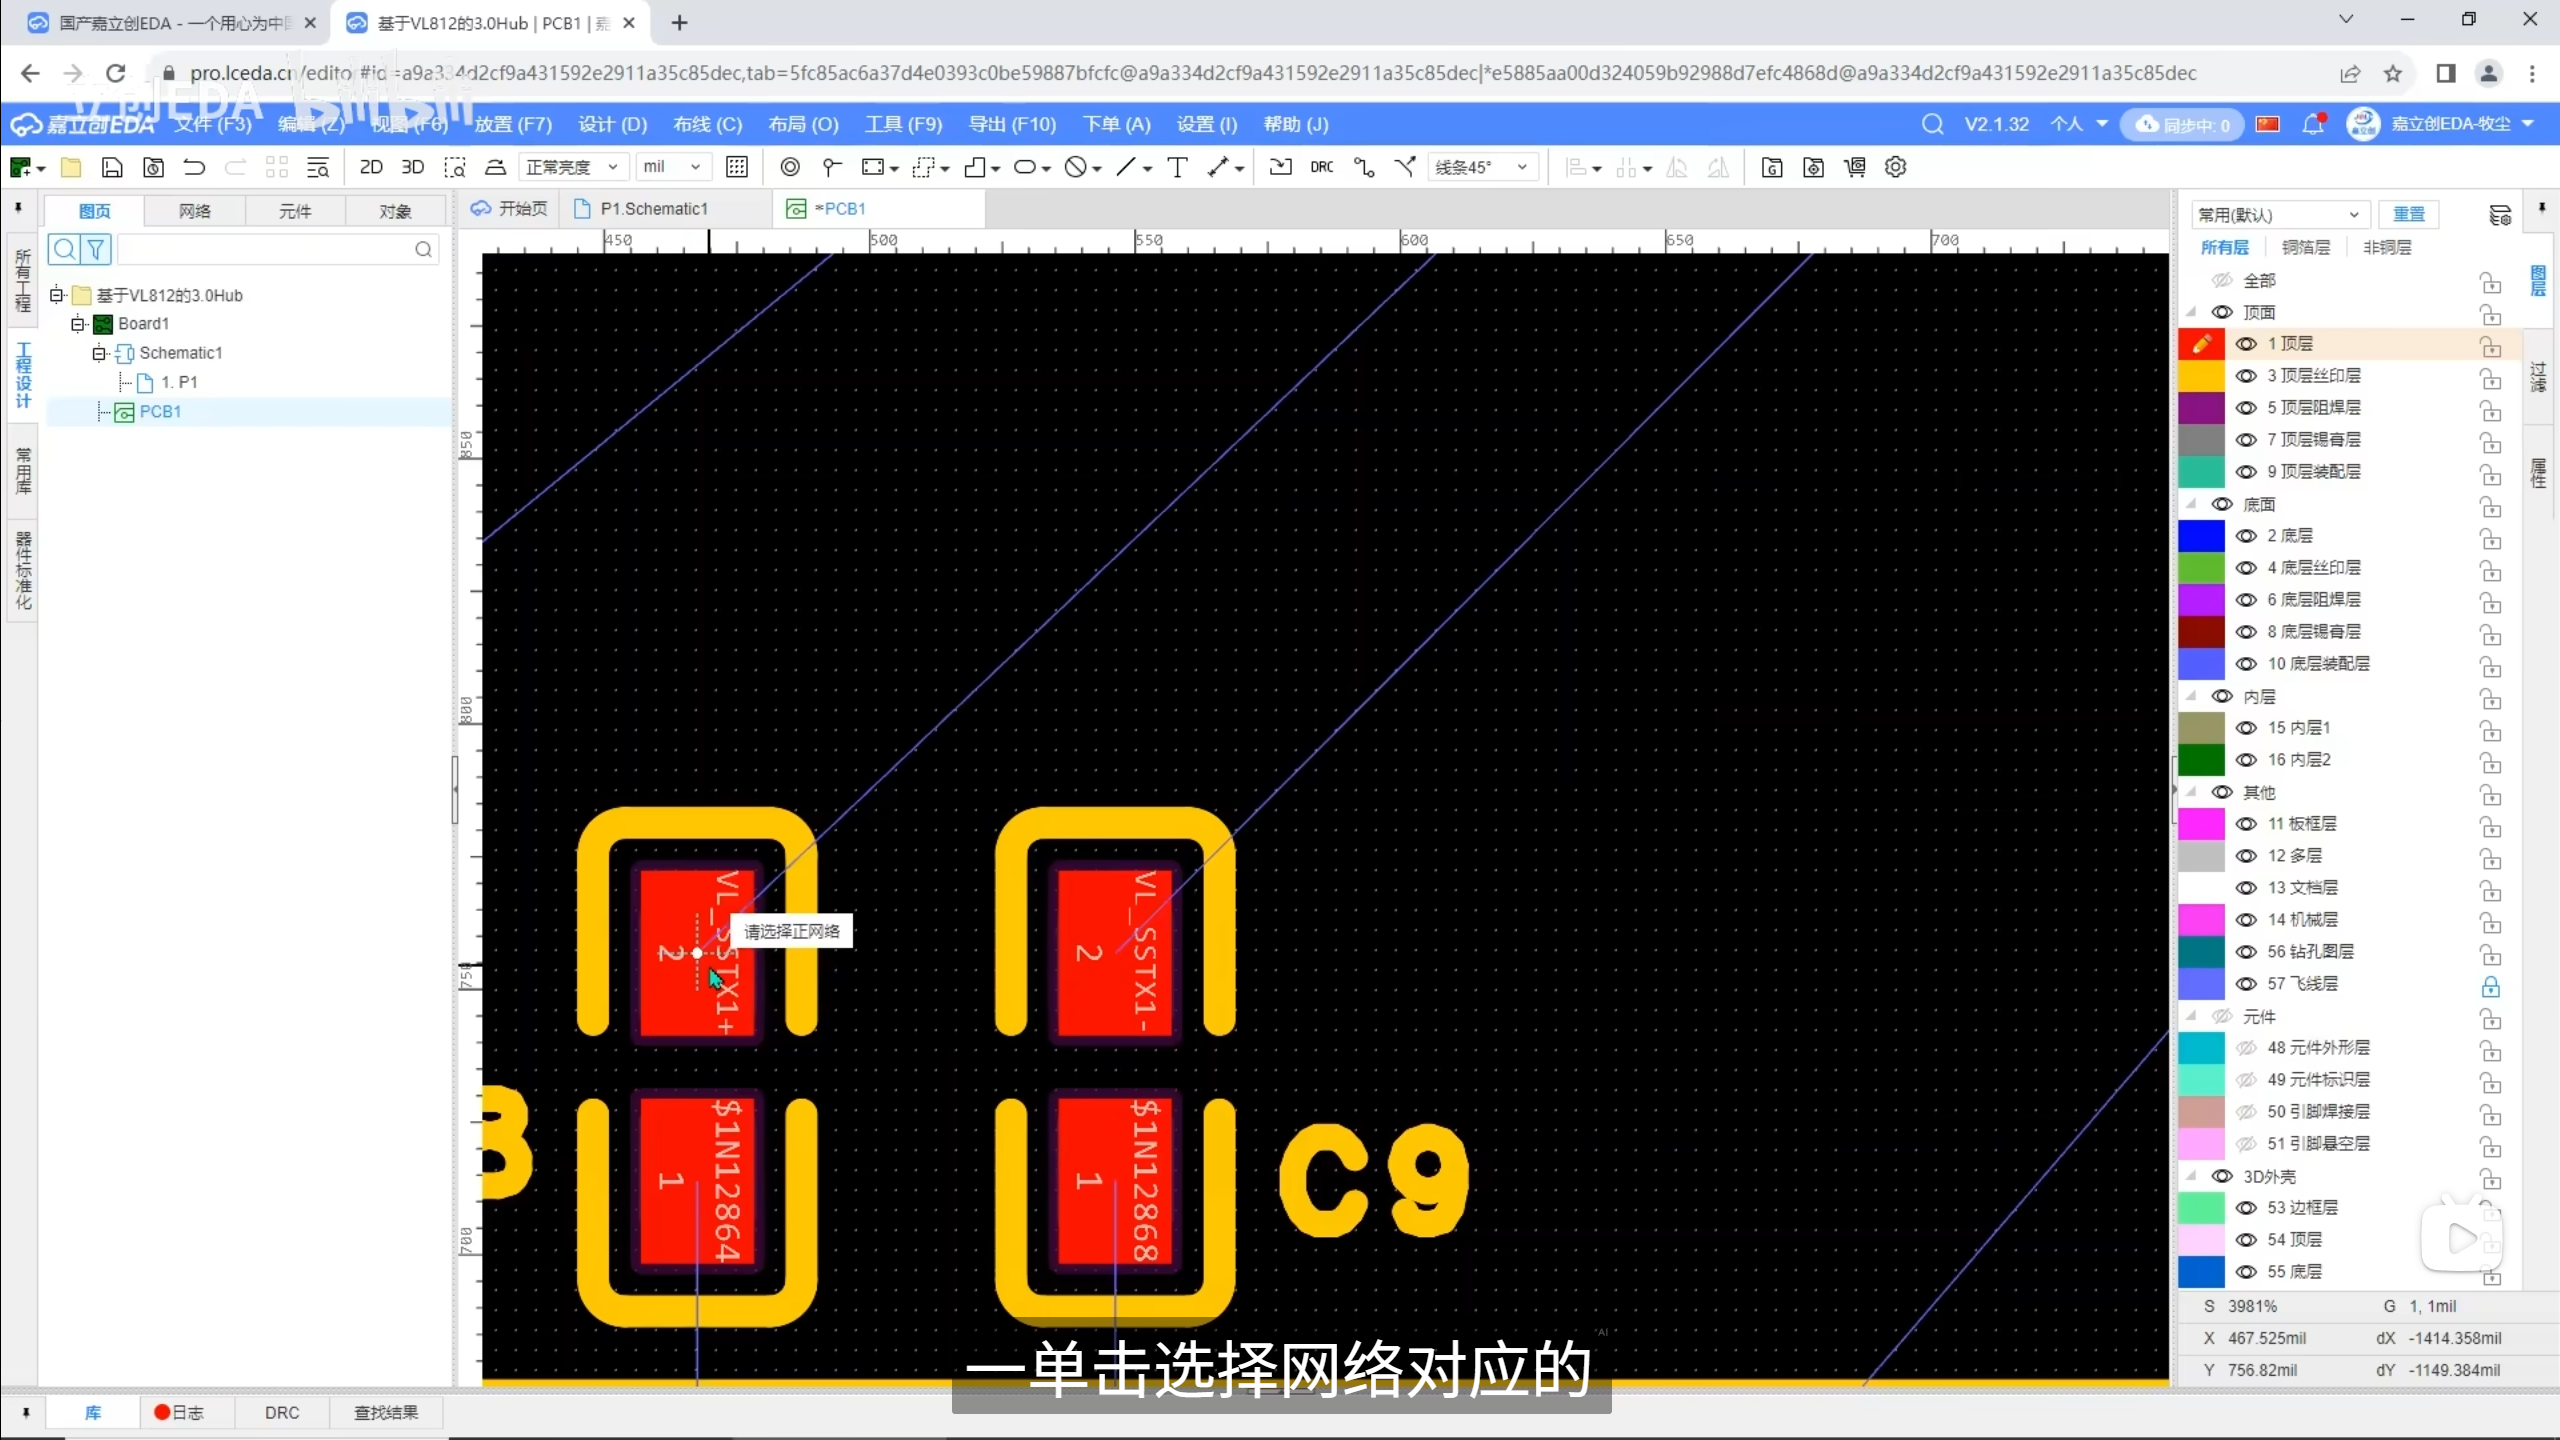Open settings gear in toolbar
The height and width of the screenshot is (1440, 2560).
pos(1895,167)
